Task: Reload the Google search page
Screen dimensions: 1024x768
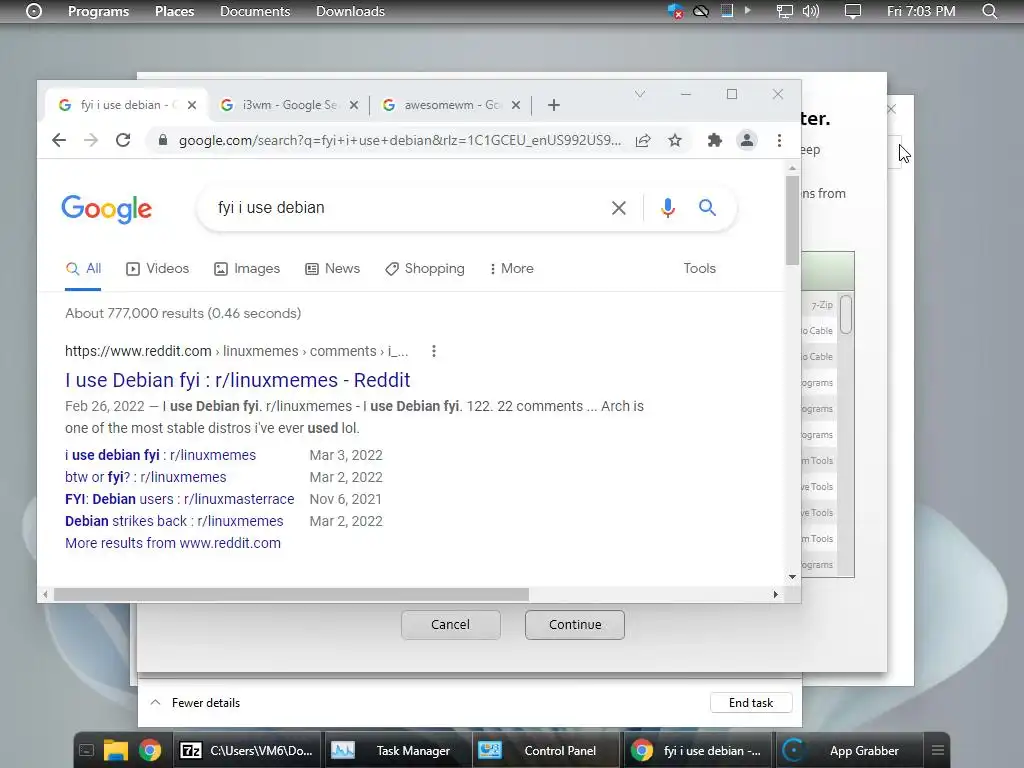Action: coord(123,140)
